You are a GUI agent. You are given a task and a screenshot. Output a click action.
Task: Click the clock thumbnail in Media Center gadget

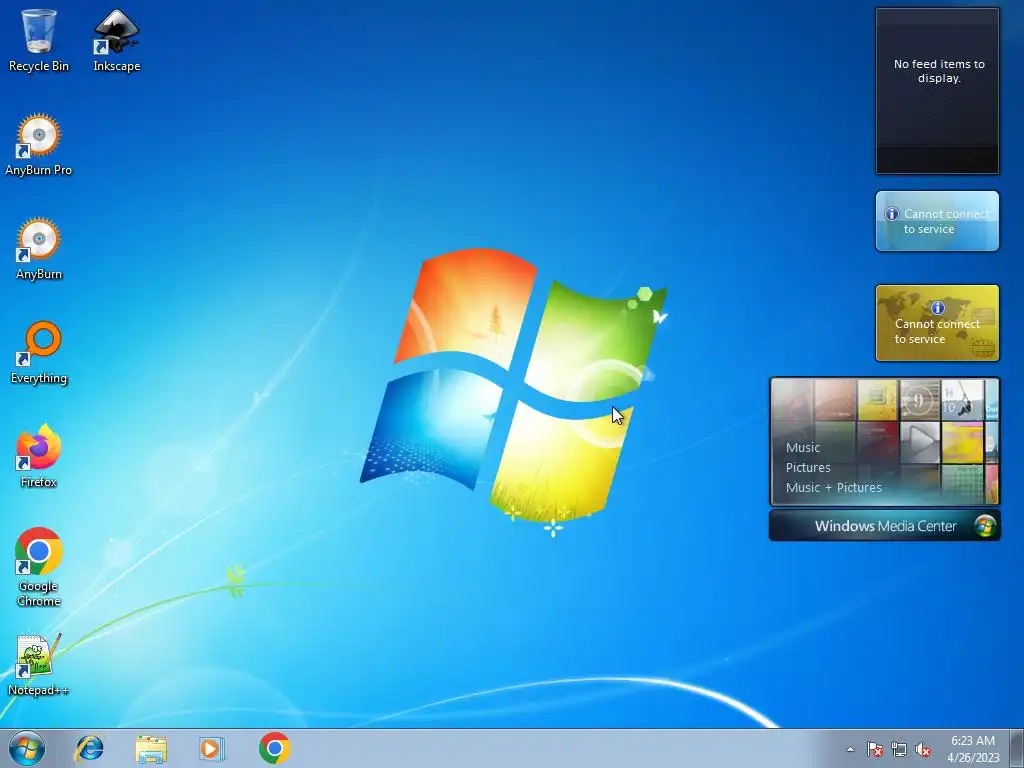920,400
